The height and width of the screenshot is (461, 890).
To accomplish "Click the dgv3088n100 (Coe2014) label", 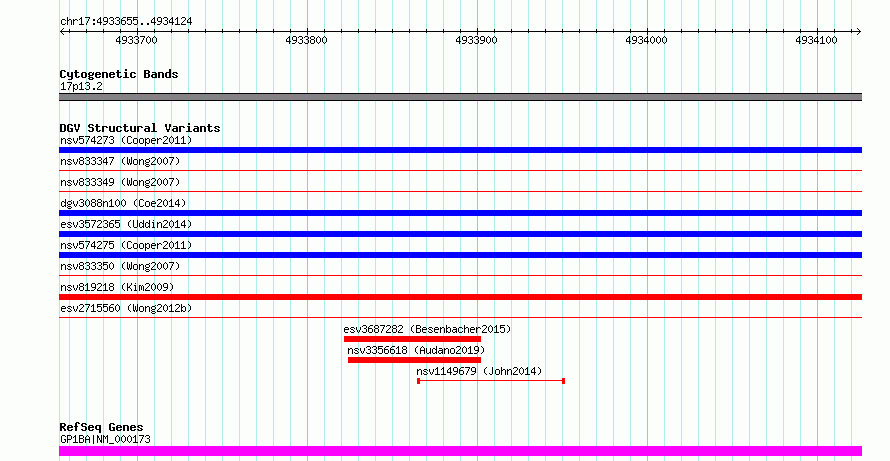I will click(123, 203).
